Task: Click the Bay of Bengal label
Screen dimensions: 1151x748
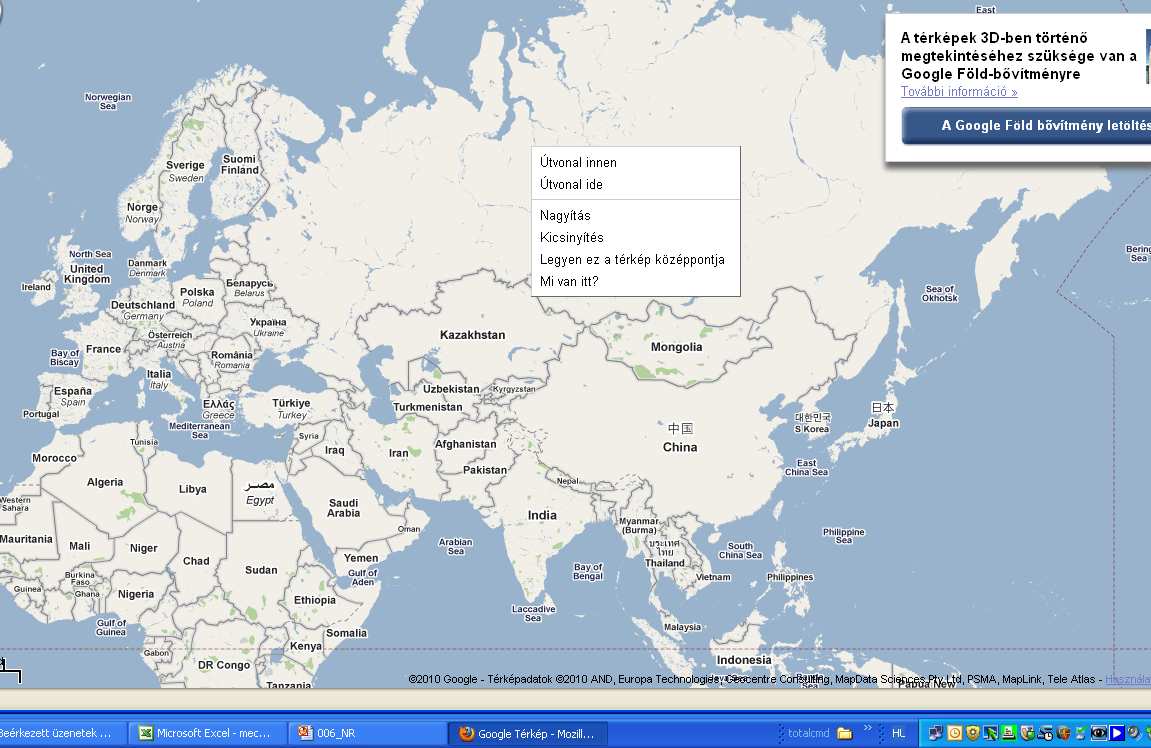Action: [588, 571]
